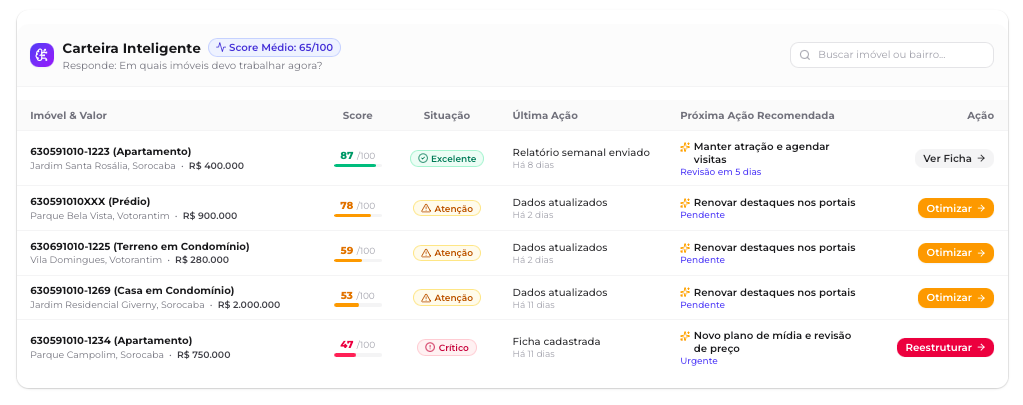Select property 630591010-1269 (Casa em Condomínio)
Viewport: 1023px width, 405px height.
pos(132,291)
